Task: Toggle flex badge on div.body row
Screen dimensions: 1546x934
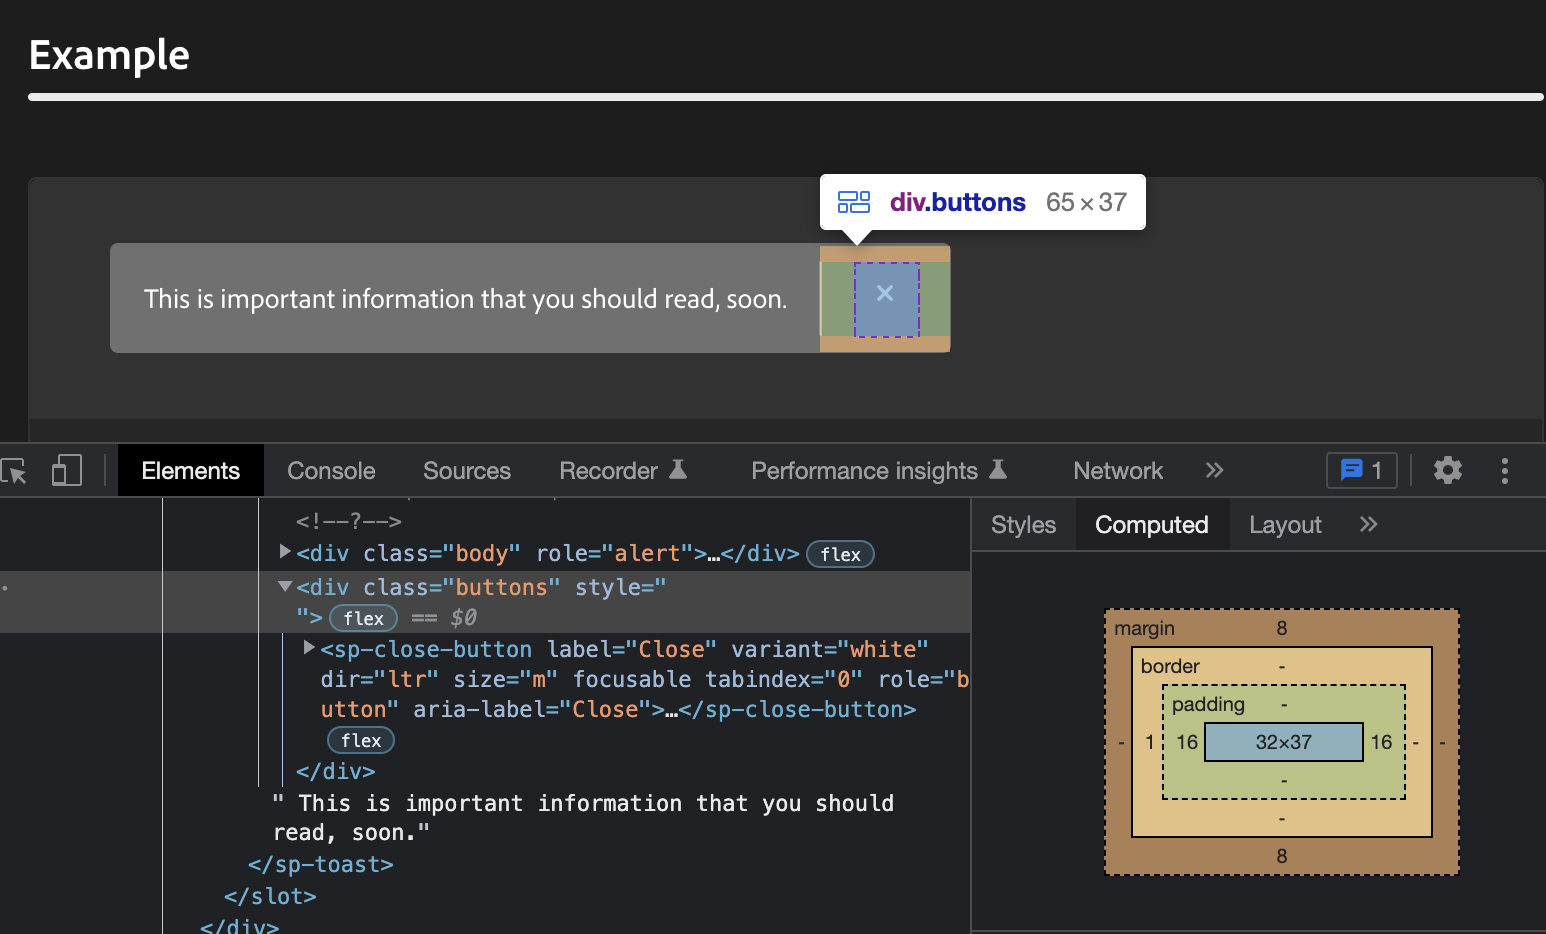Action: [840, 554]
